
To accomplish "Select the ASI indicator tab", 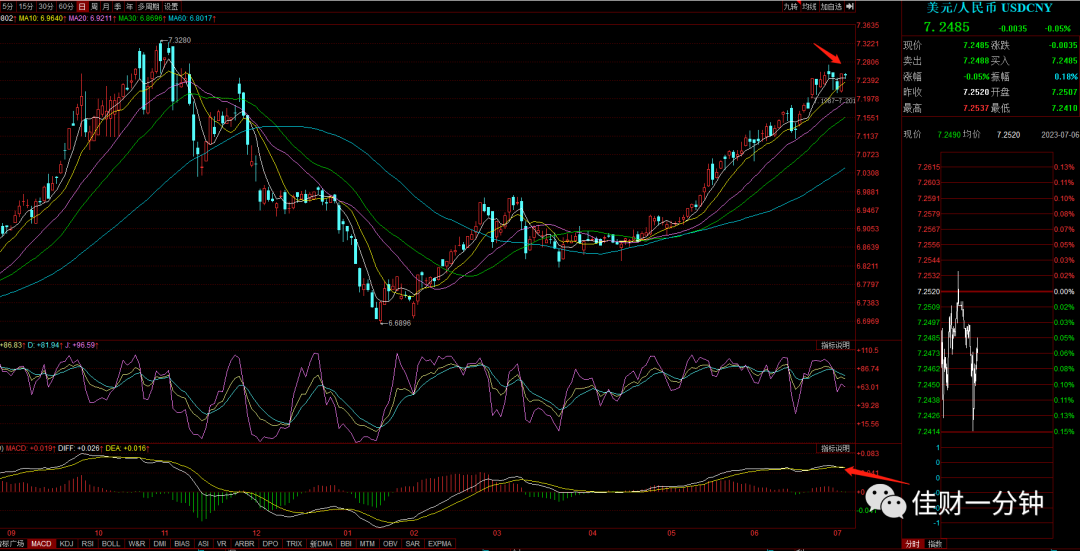I will pyautogui.click(x=203, y=543).
